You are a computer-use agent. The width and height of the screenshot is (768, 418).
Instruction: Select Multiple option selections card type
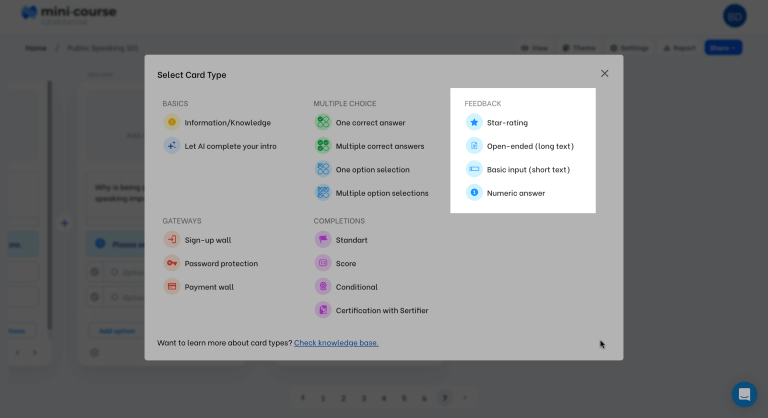(x=381, y=193)
